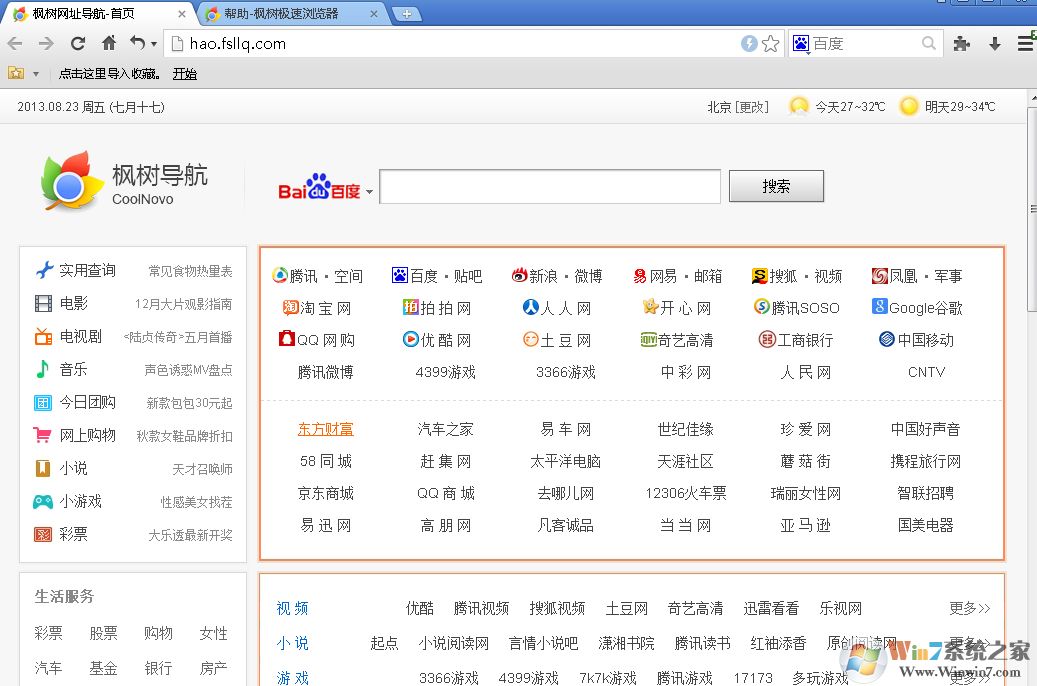Click the undo arrow icon next to Home
The image size is (1037, 686).
pos(139,44)
